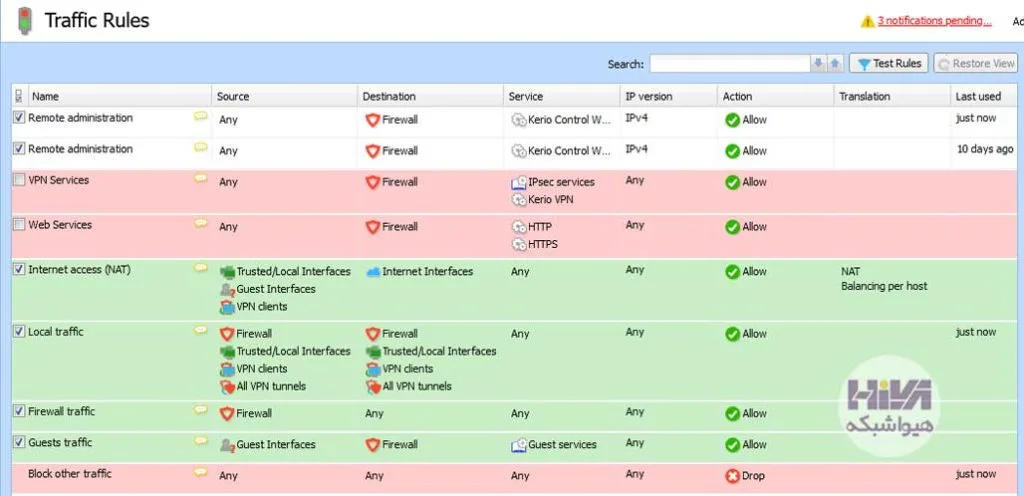Uncheck the Guests traffic rule
This screenshot has width=1024, height=496.
coord(20,442)
